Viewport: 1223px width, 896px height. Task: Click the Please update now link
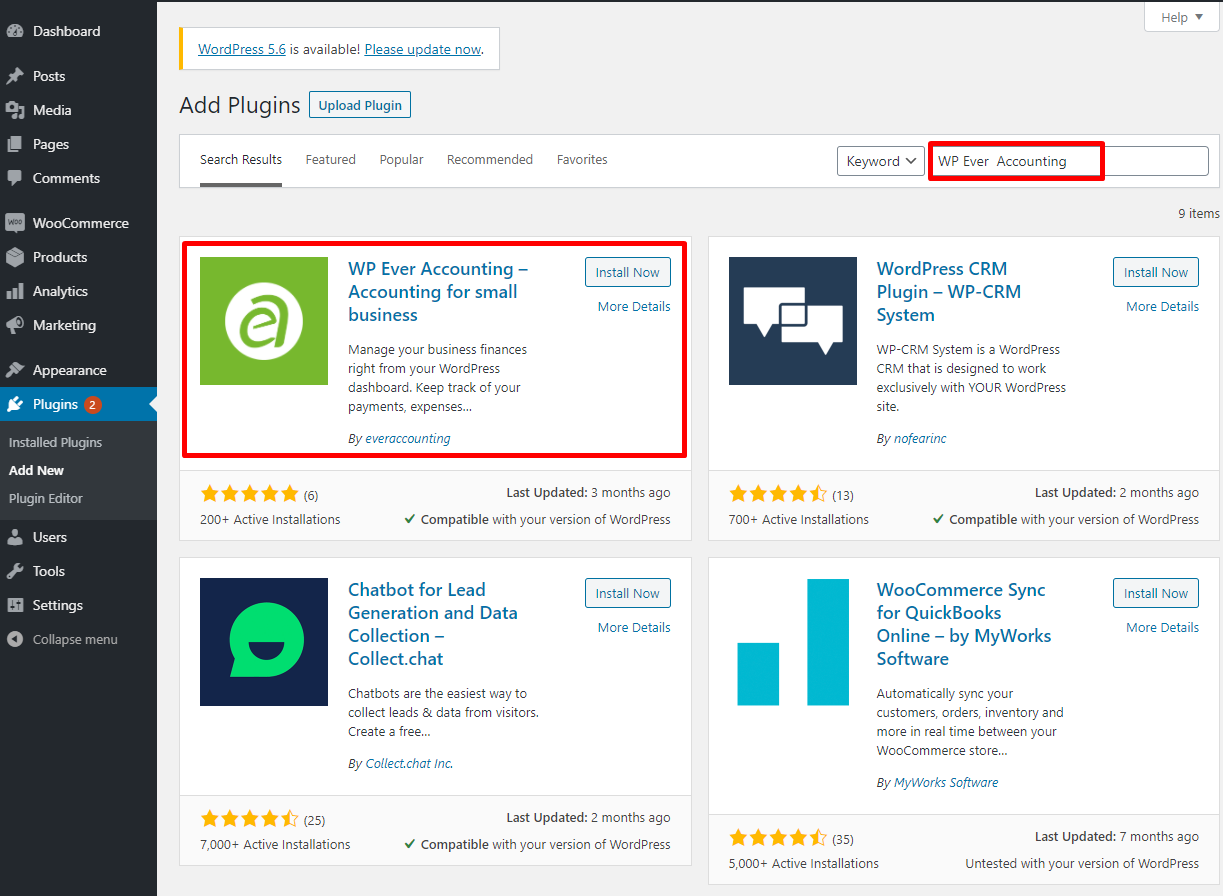tap(423, 49)
